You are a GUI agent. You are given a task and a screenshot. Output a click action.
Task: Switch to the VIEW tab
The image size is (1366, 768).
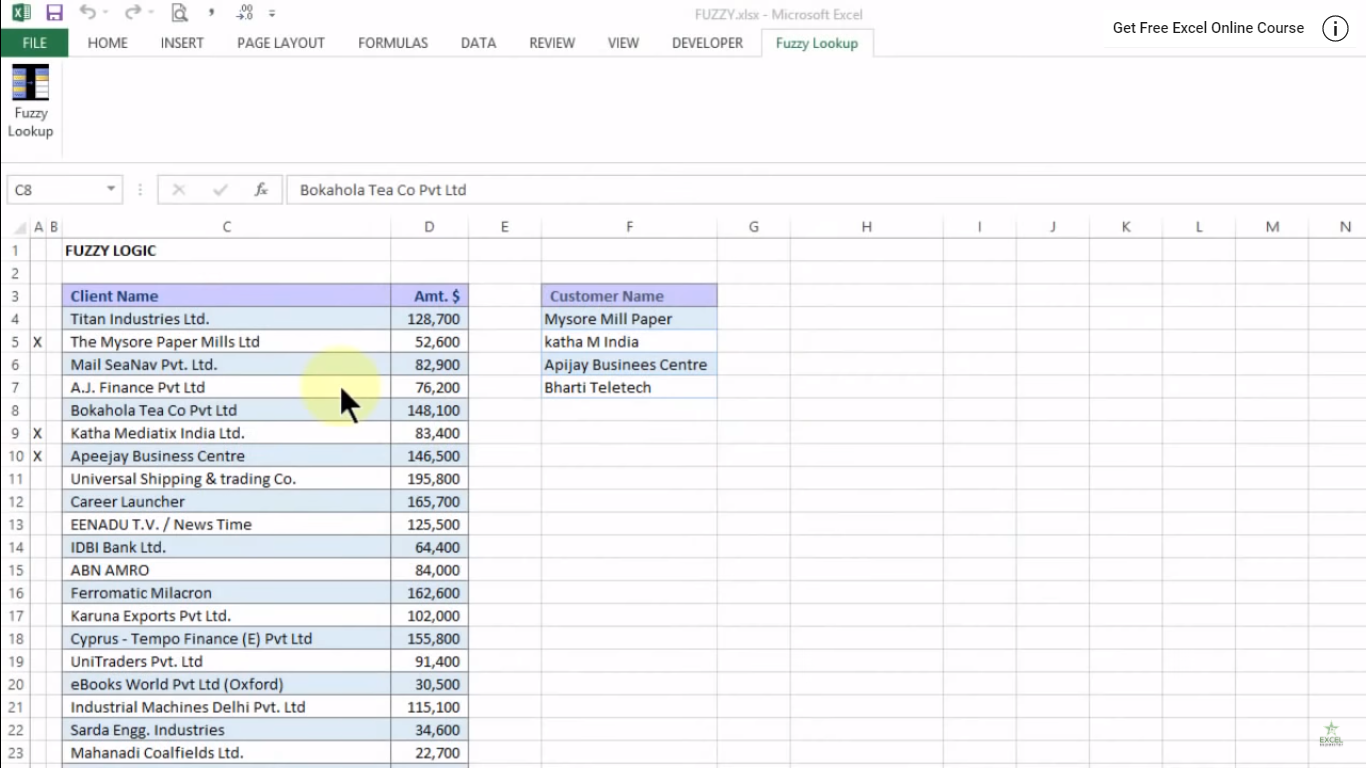(x=623, y=43)
